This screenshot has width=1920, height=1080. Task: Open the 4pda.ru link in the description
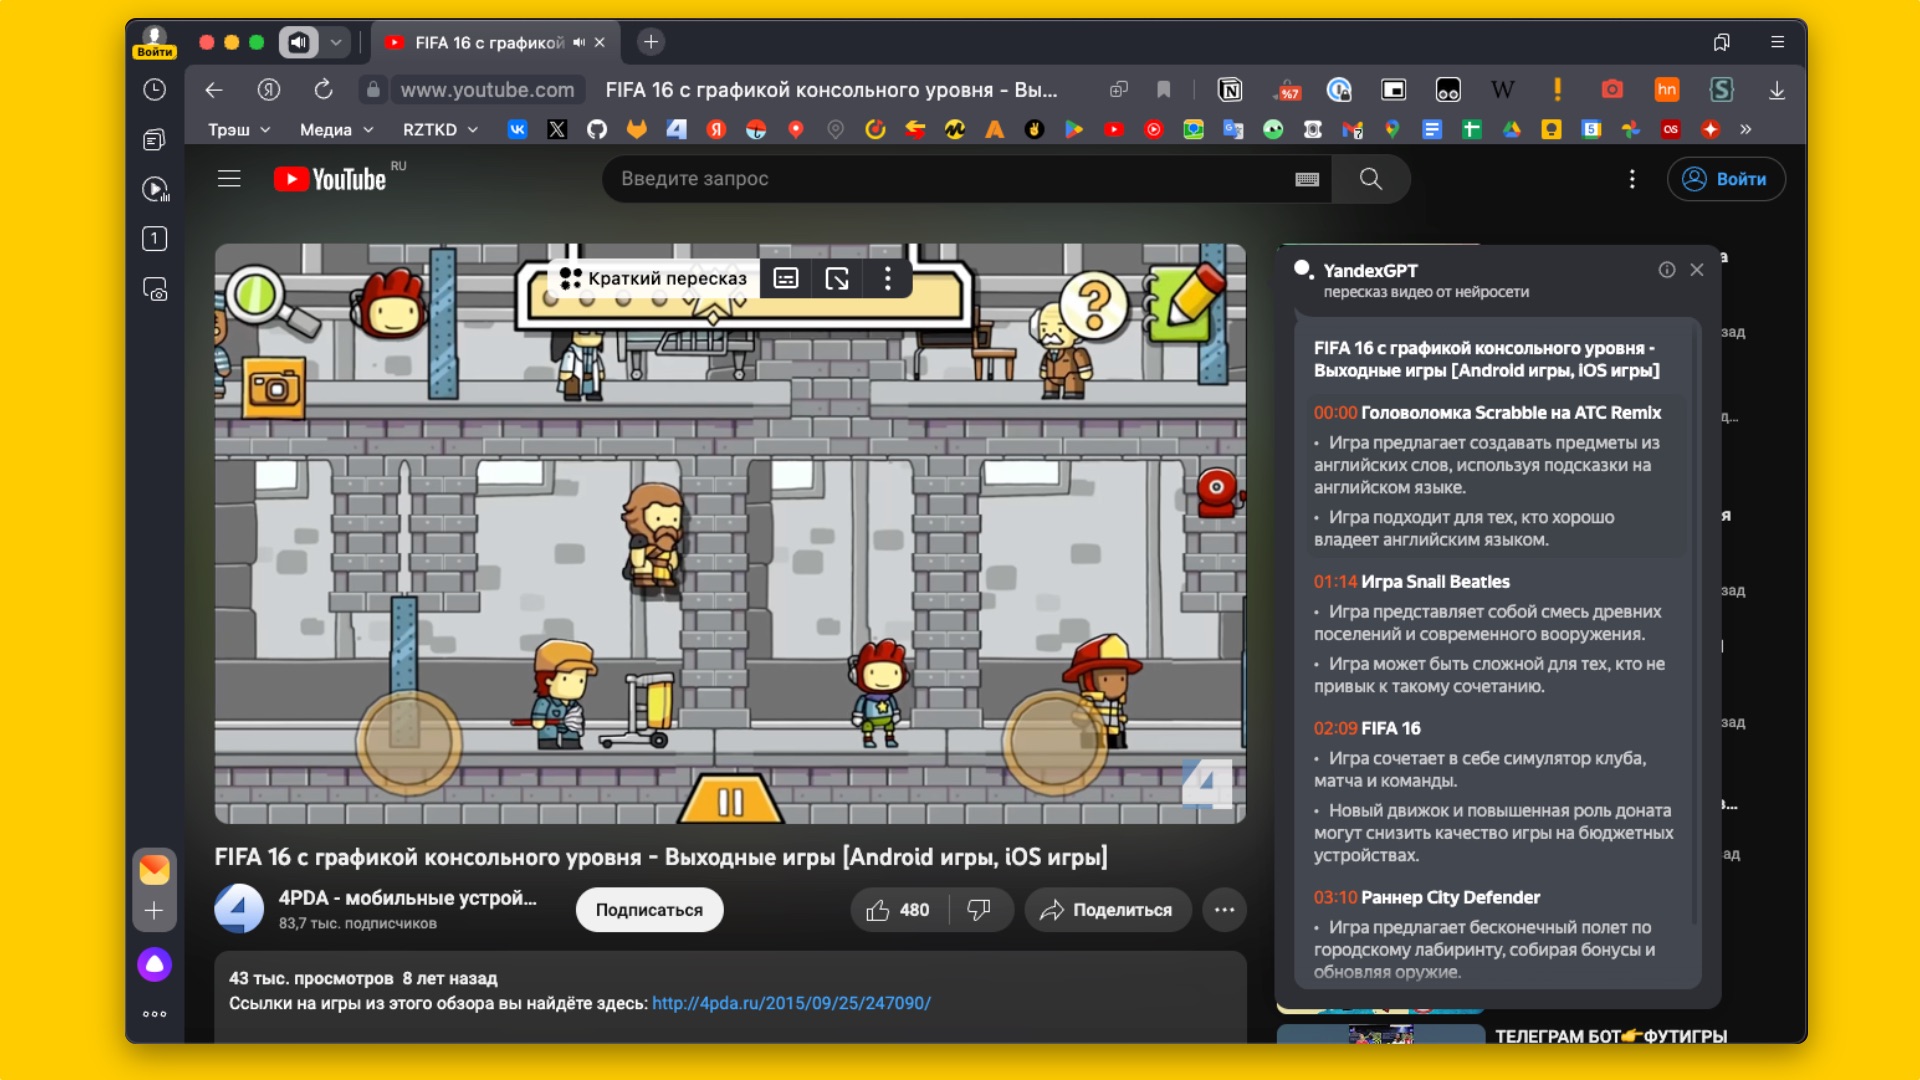(x=791, y=1003)
